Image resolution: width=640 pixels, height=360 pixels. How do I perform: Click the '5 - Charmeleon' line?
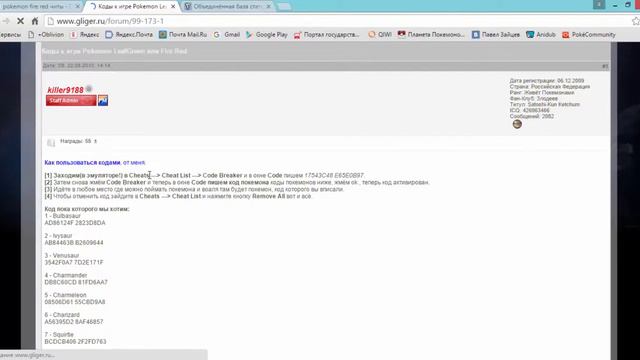tap(65, 295)
